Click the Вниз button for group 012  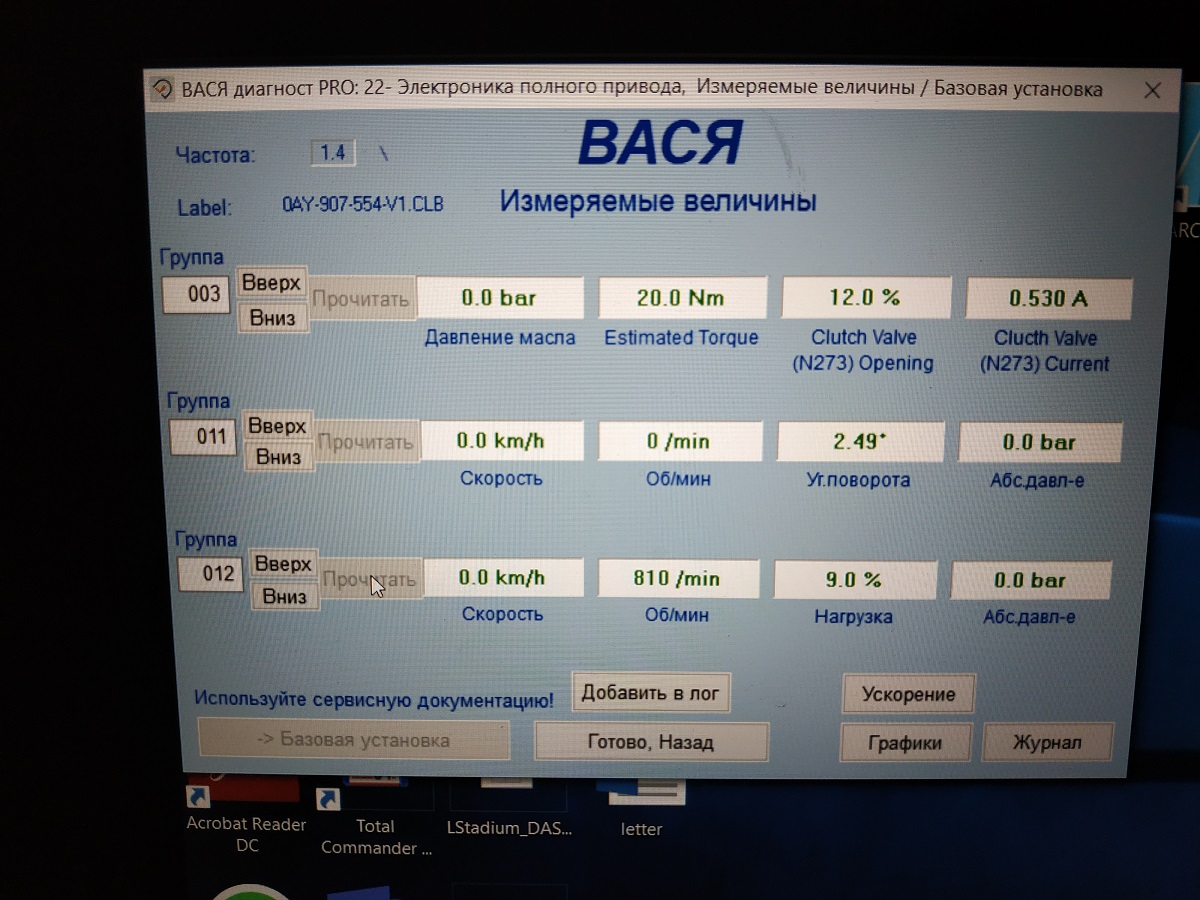pyautogui.click(x=284, y=597)
